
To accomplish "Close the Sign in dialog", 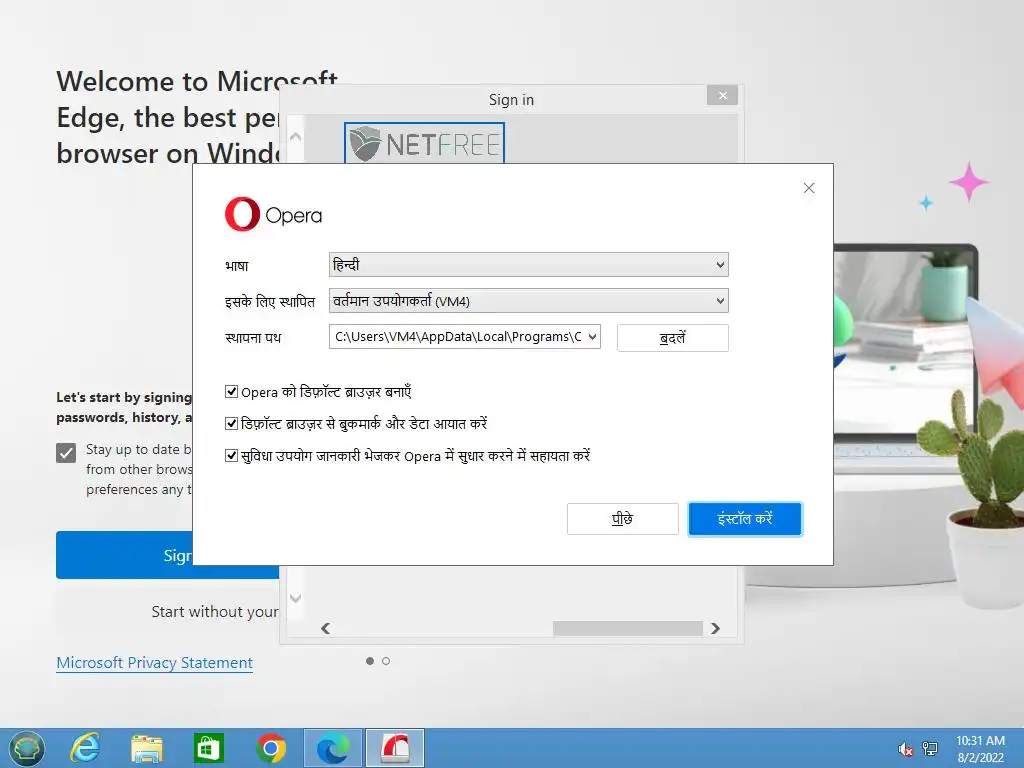I will pos(722,95).
